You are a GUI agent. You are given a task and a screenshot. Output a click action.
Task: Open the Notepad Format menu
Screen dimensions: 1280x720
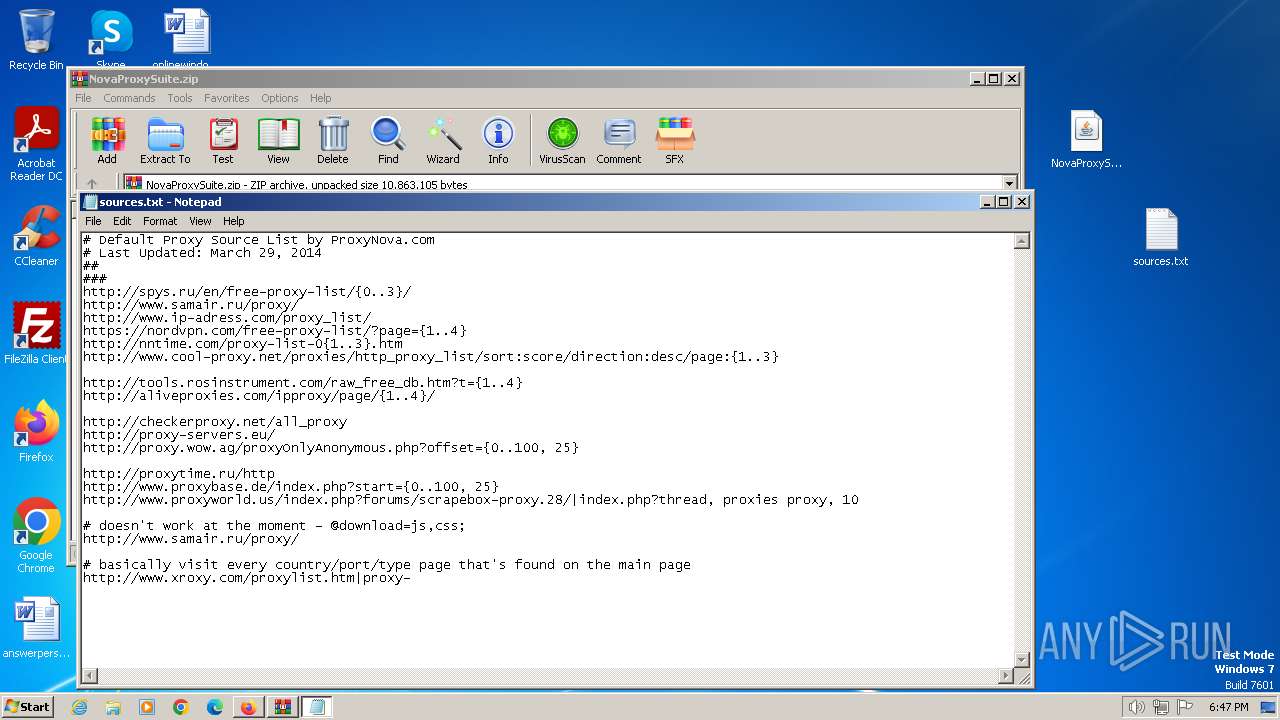[x=160, y=221]
